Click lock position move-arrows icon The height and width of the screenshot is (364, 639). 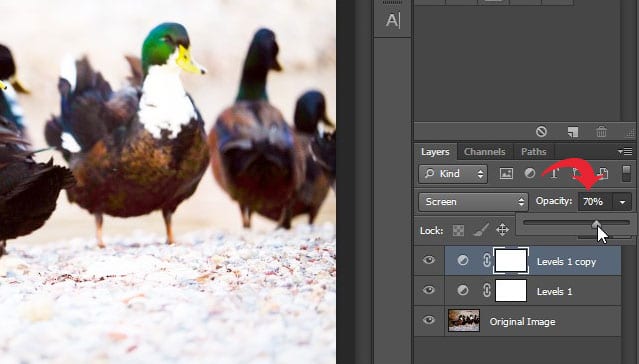pyautogui.click(x=502, y=230)
